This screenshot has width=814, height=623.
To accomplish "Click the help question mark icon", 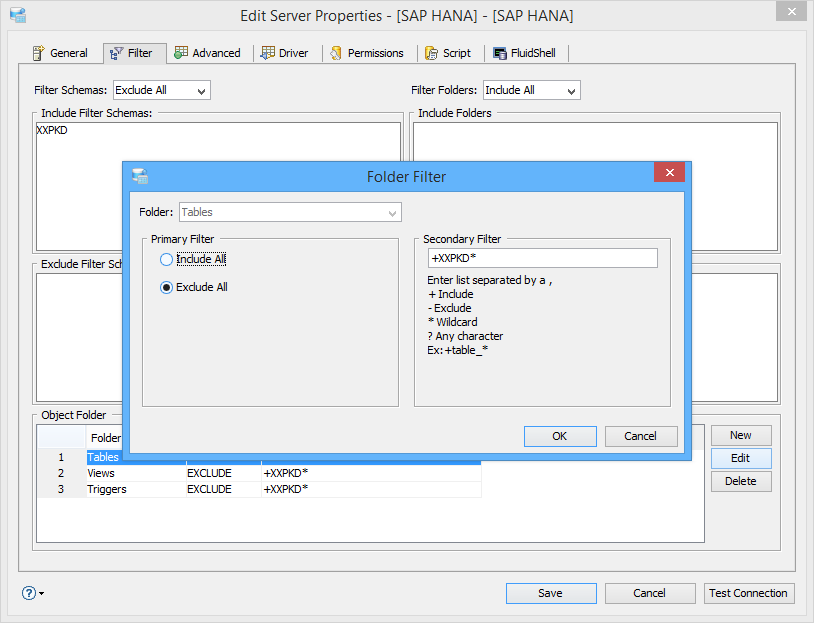I will click(x=29, y=593).
